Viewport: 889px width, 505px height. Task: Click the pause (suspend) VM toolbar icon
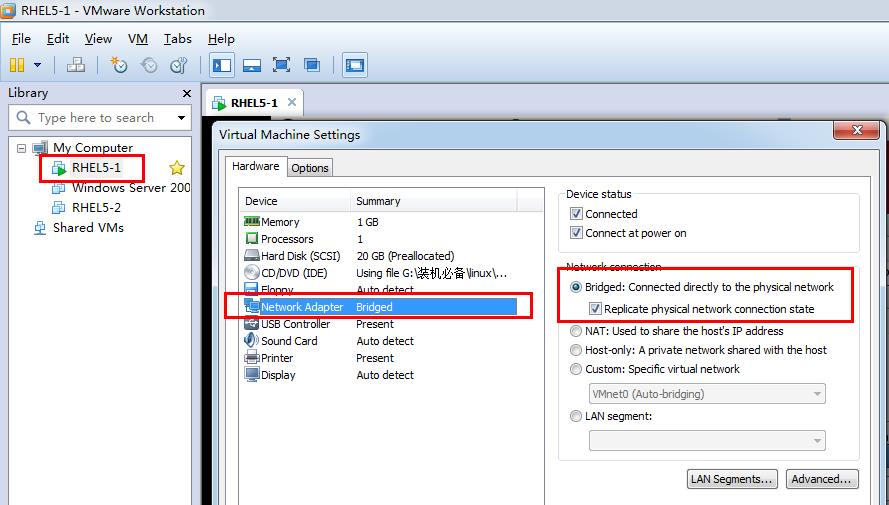coord(17,65)
